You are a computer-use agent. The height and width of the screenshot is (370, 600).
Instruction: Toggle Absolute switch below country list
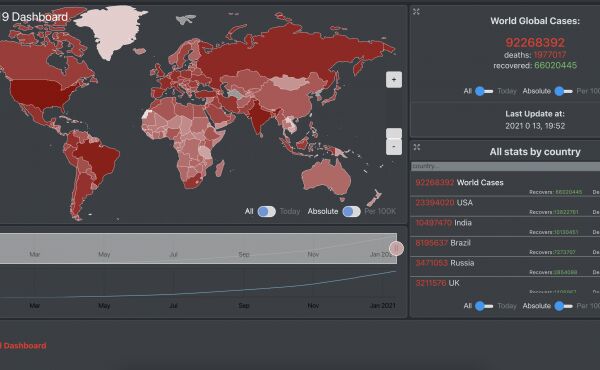[x=564, y=306]
